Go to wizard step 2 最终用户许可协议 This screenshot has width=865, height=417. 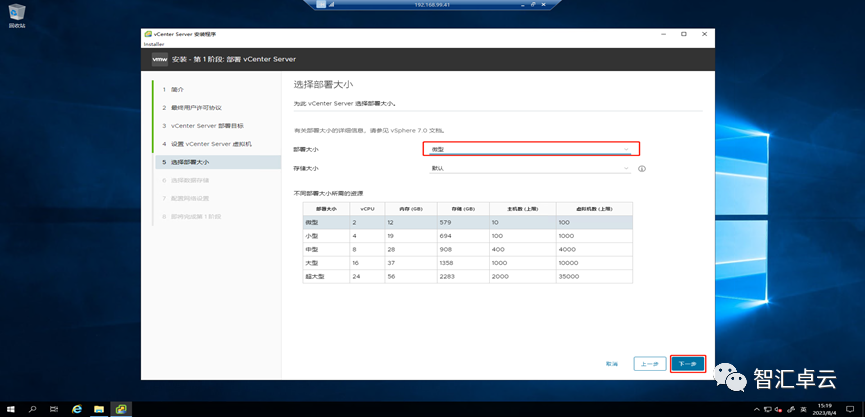tap(192, 108)
